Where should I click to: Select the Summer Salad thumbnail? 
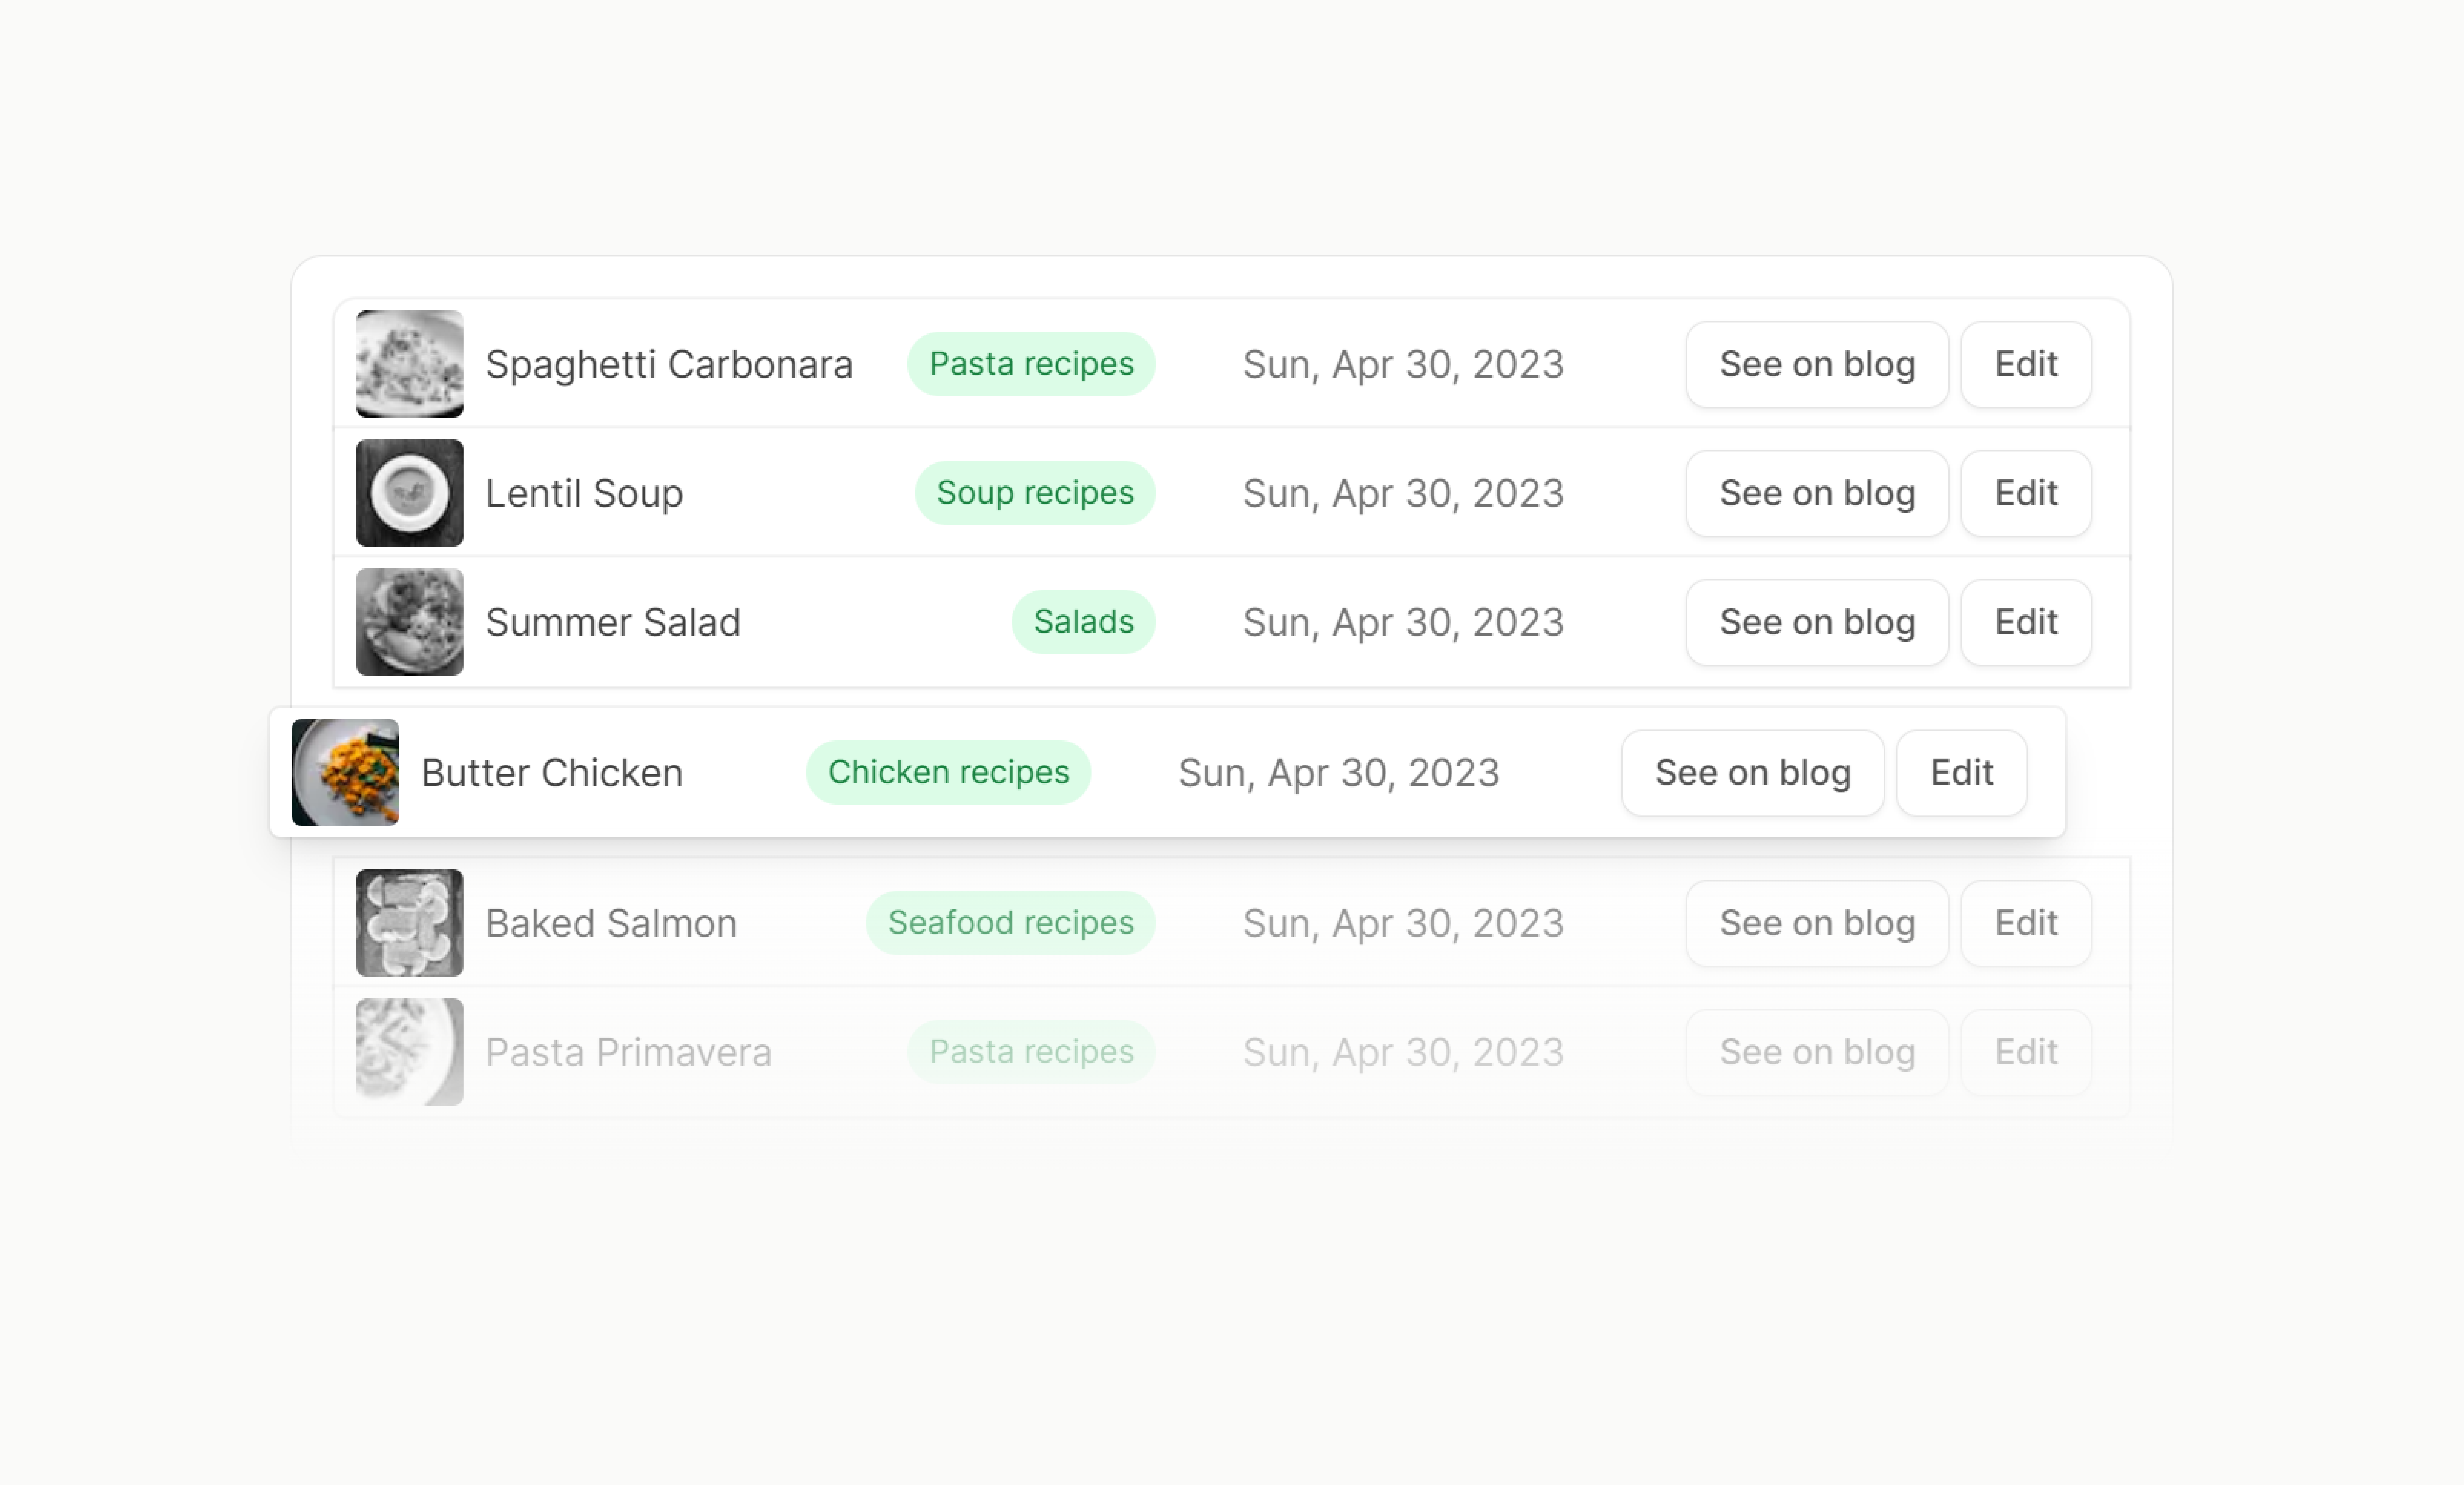[x=409, y=622]
